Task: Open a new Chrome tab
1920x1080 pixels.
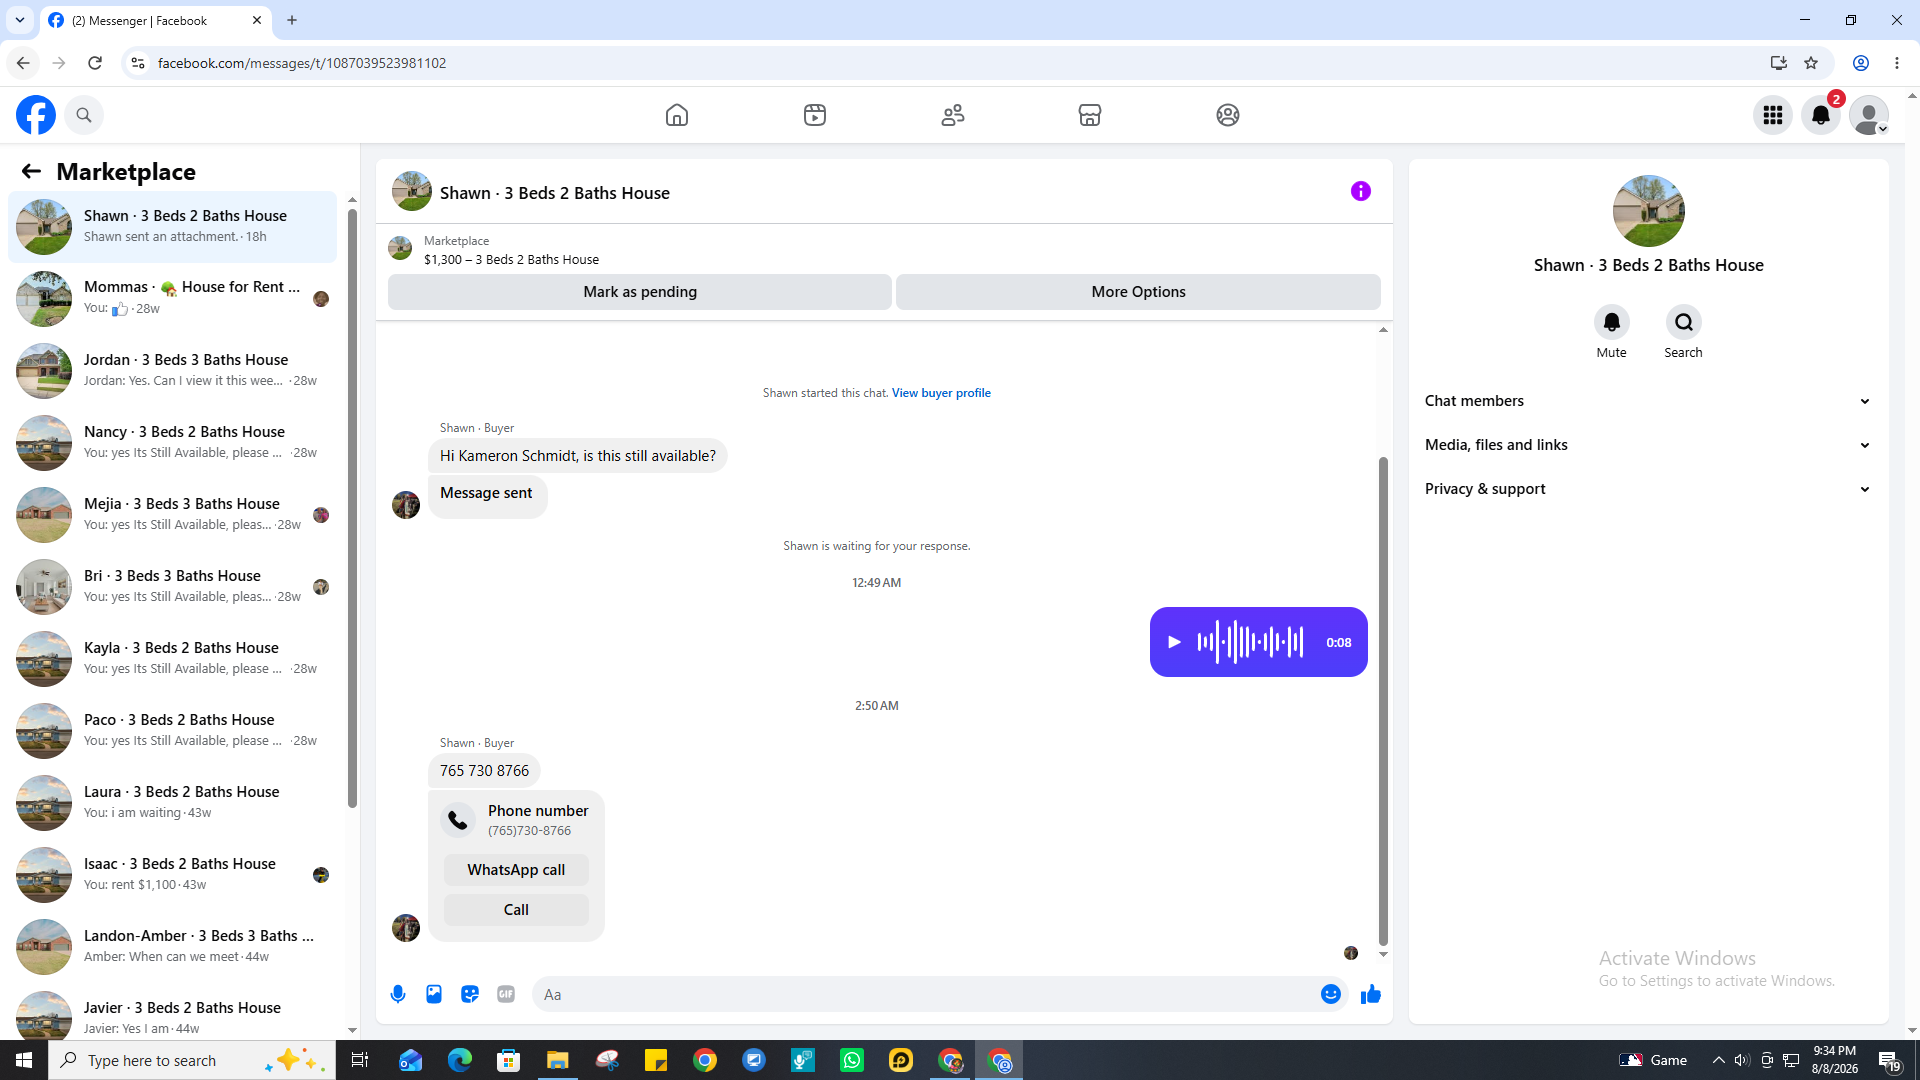Action: point(292,20)
